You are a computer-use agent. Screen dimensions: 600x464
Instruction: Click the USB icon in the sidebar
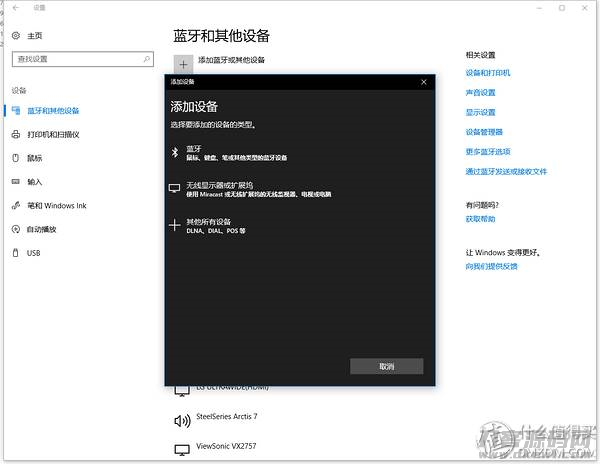(16, 252)
